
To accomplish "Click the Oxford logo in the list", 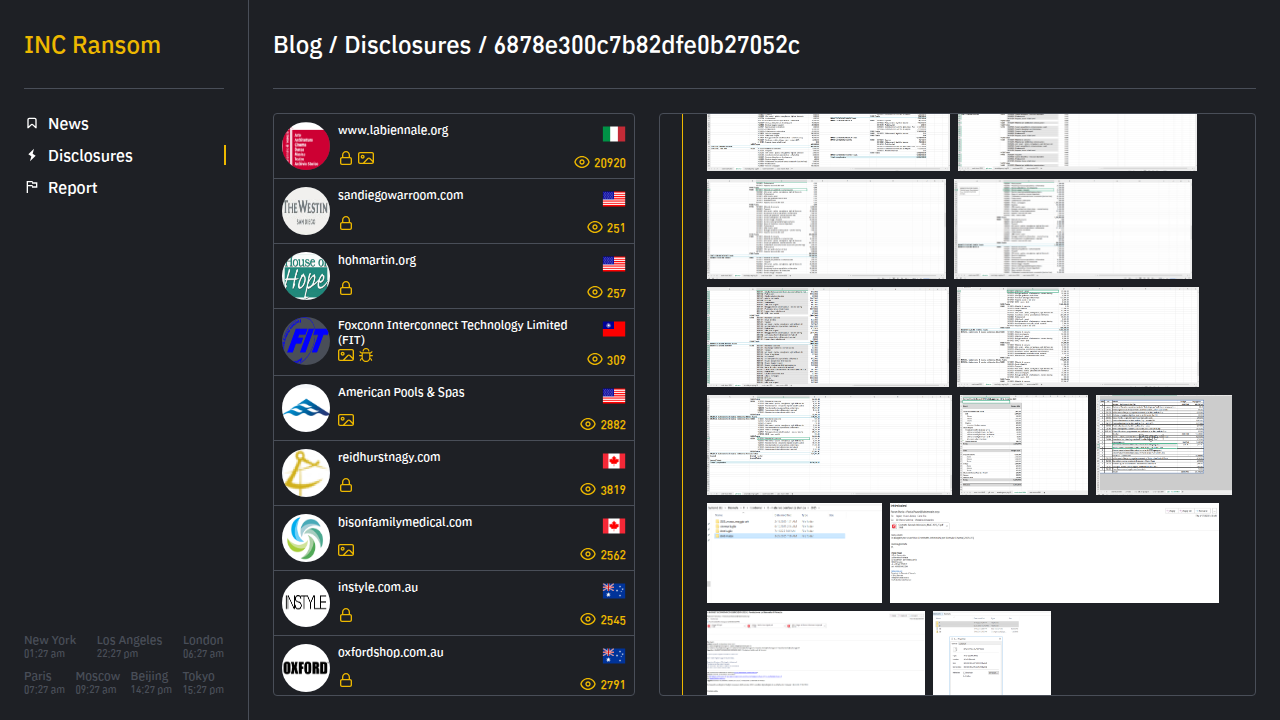I will (x=306, y=668).
